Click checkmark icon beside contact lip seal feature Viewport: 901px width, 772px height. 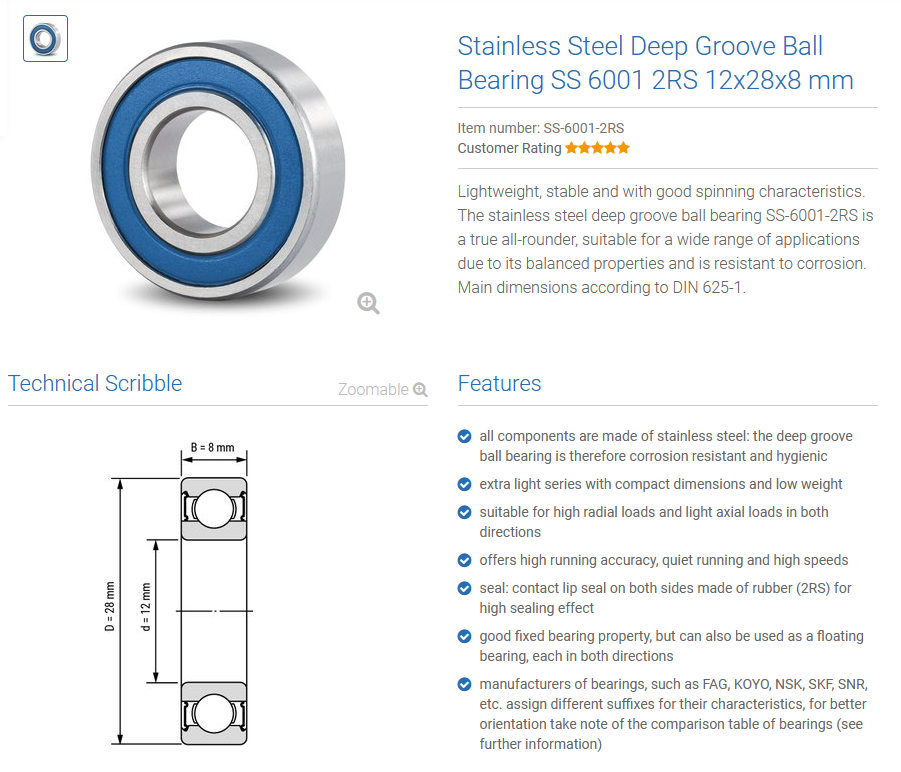pyautogui.click(x=464, y=588)
